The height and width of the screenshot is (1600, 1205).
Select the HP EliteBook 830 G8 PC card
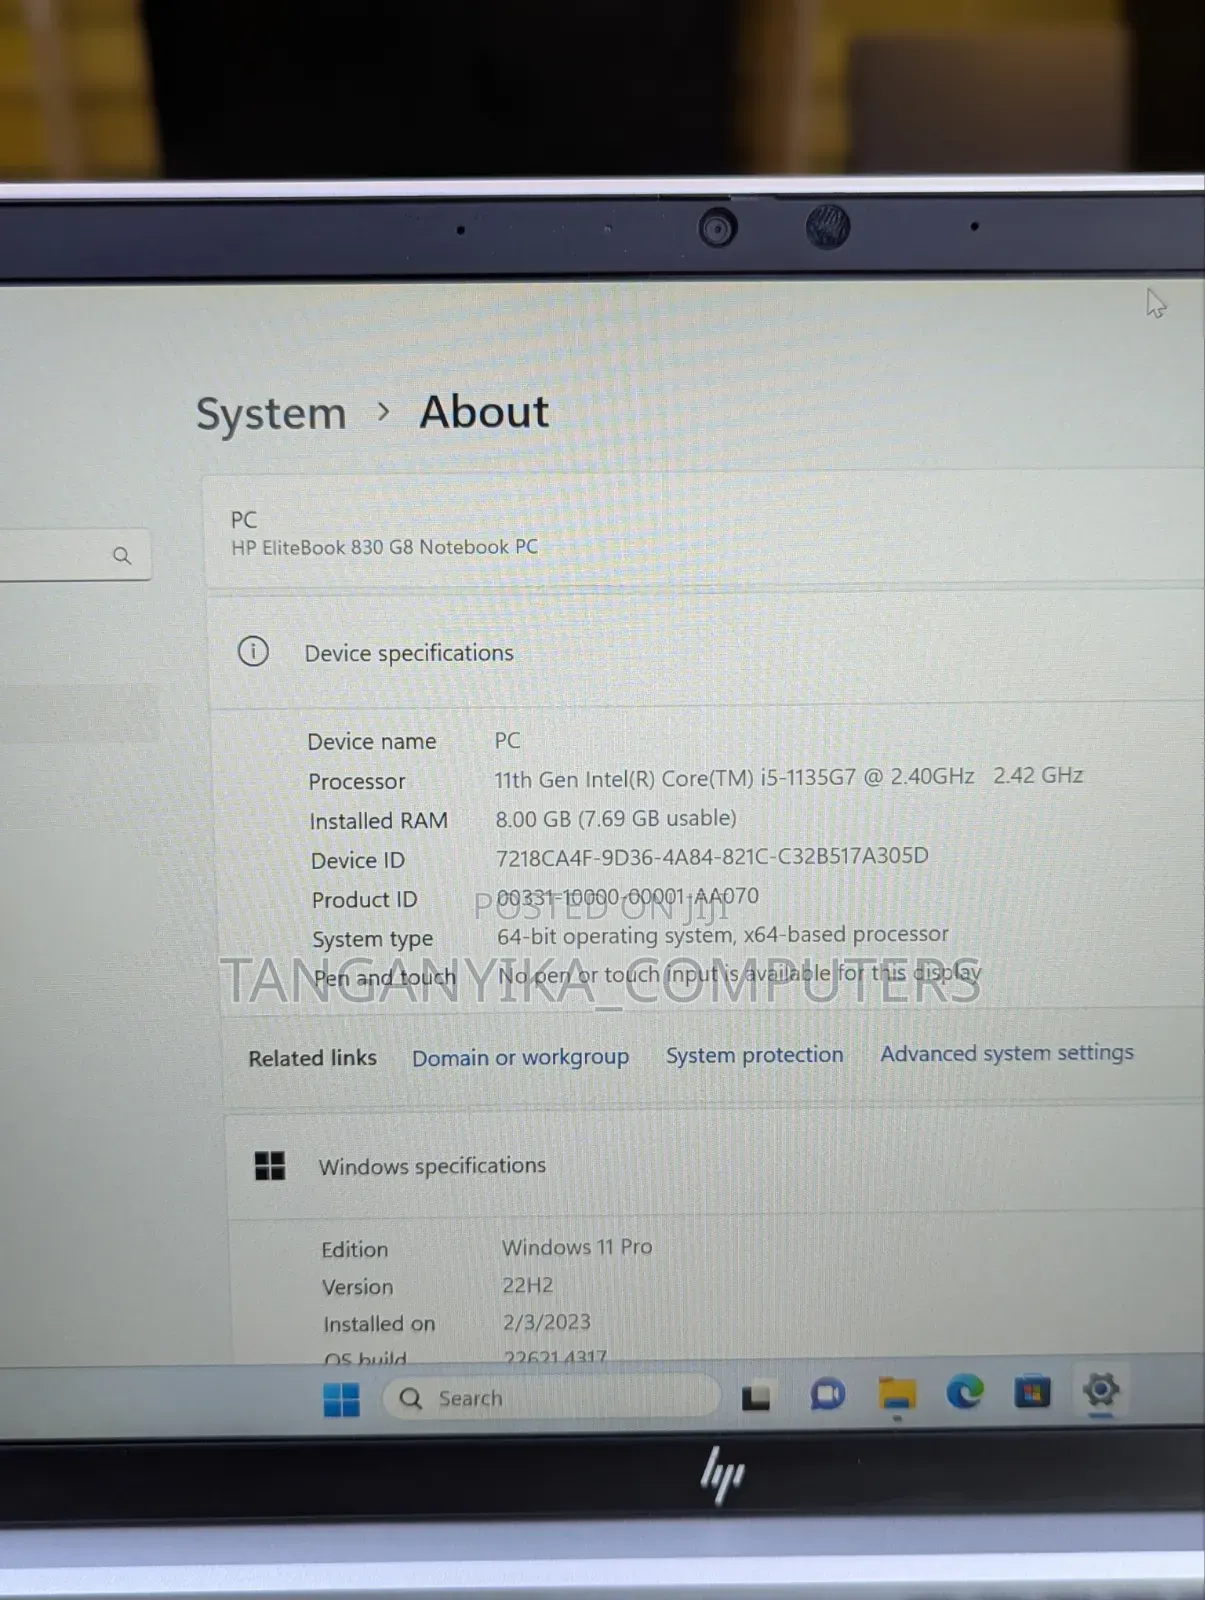(704, 532)
